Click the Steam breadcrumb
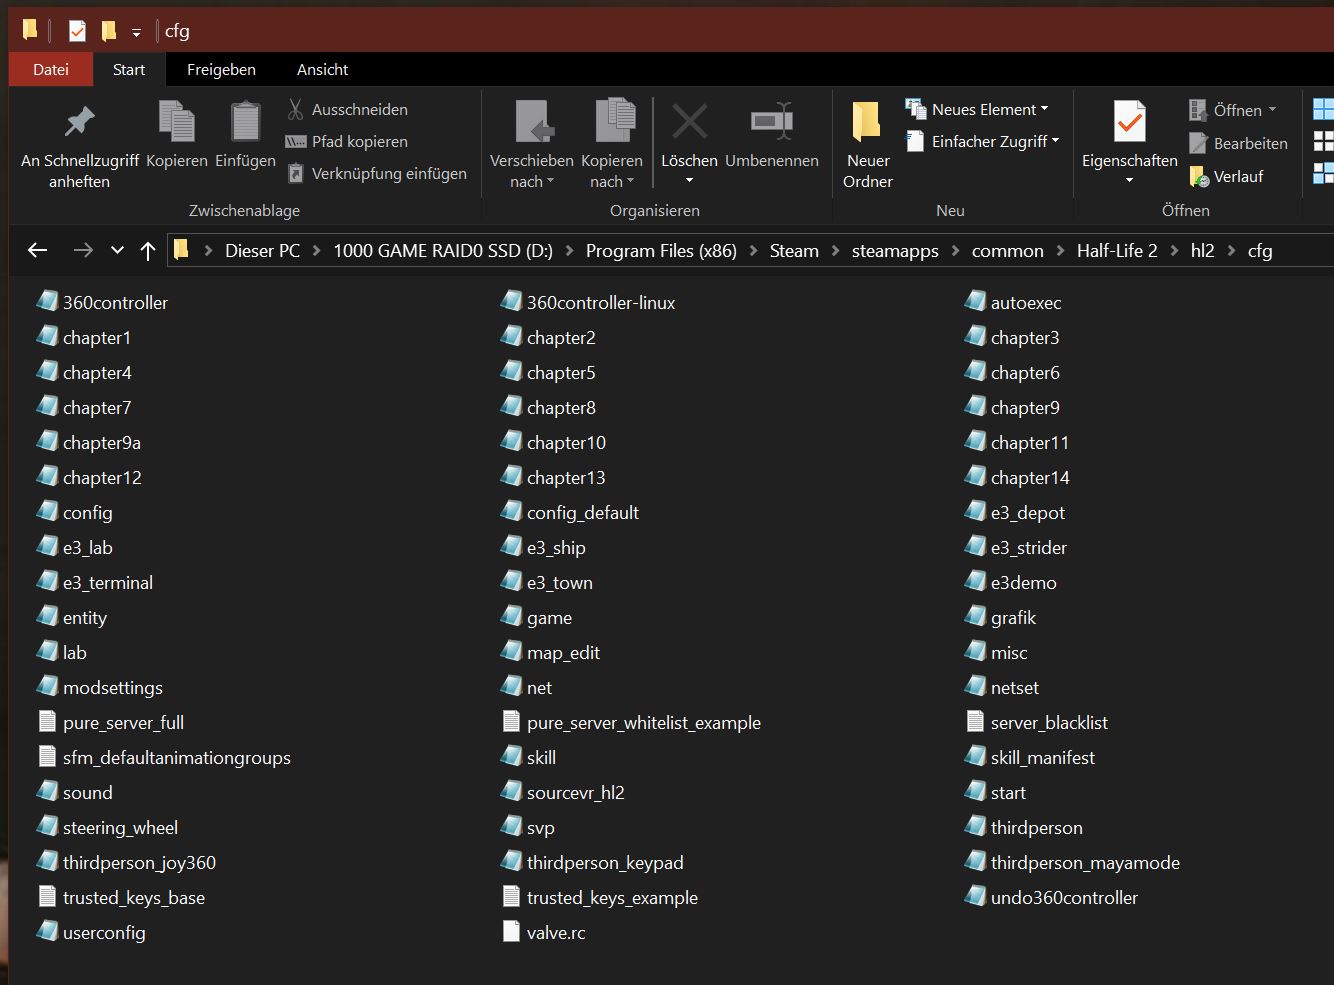1334x985 pixels. click(x=794, y=251)
